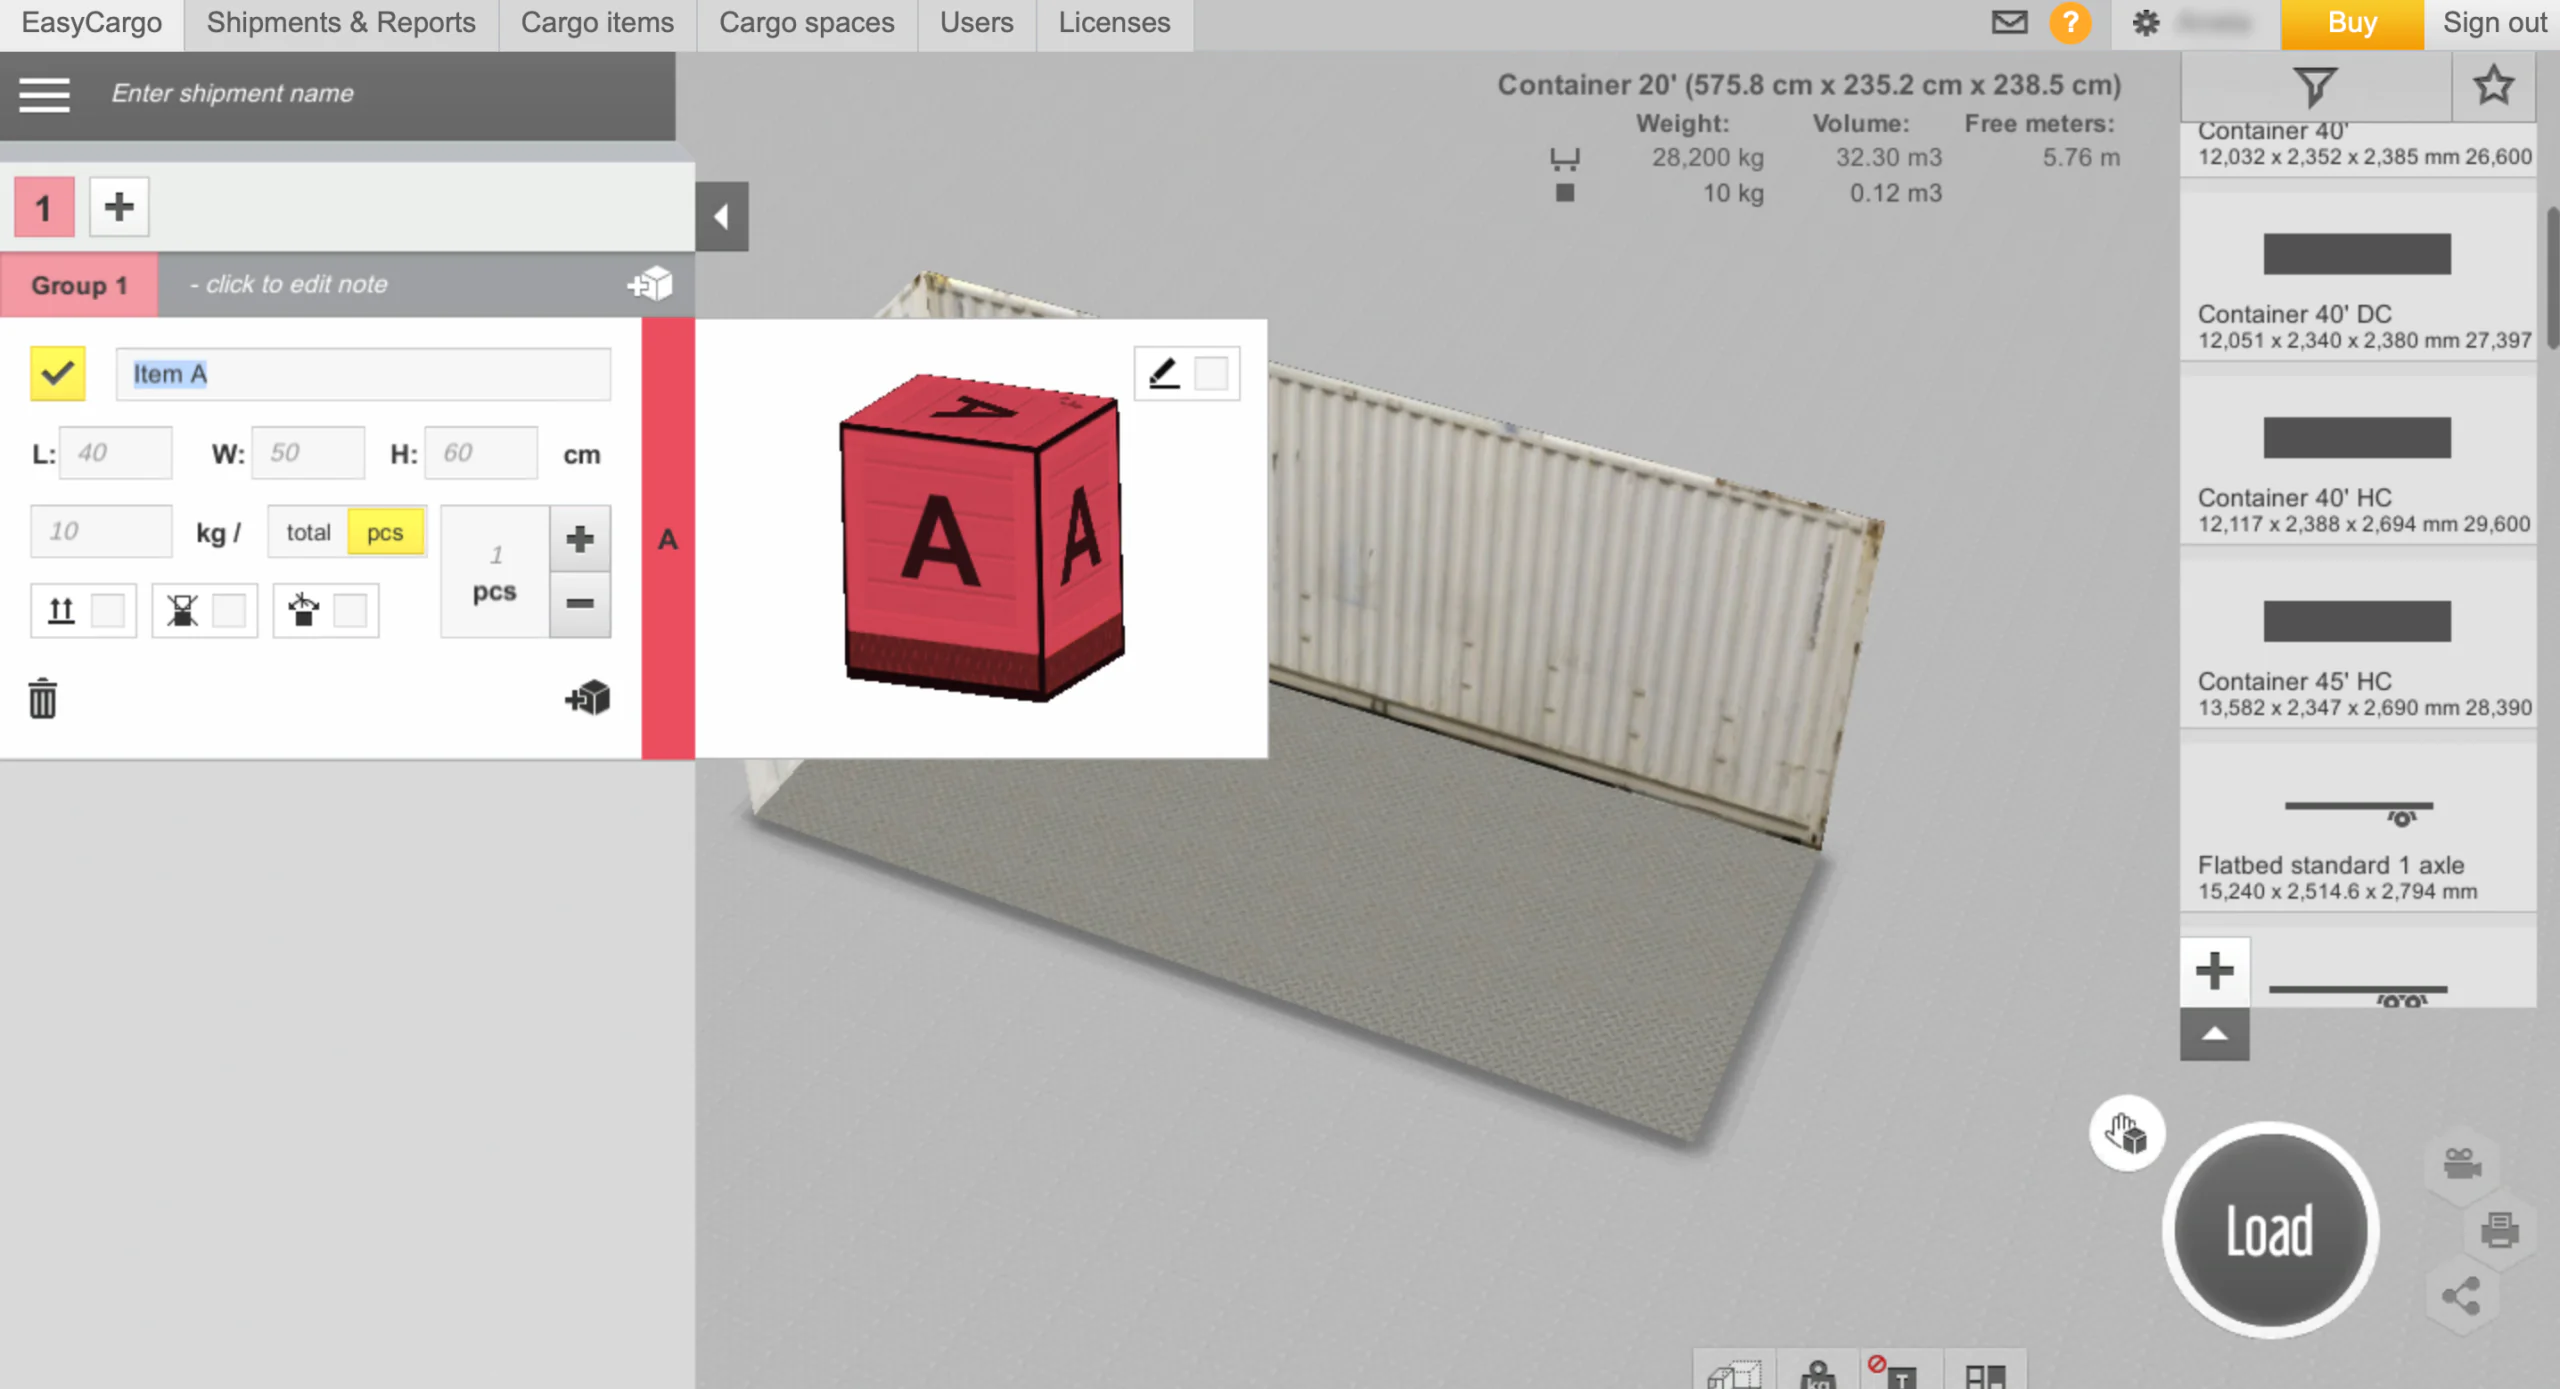Open the hamburger menu next to shipment name

tap(44, 95)
